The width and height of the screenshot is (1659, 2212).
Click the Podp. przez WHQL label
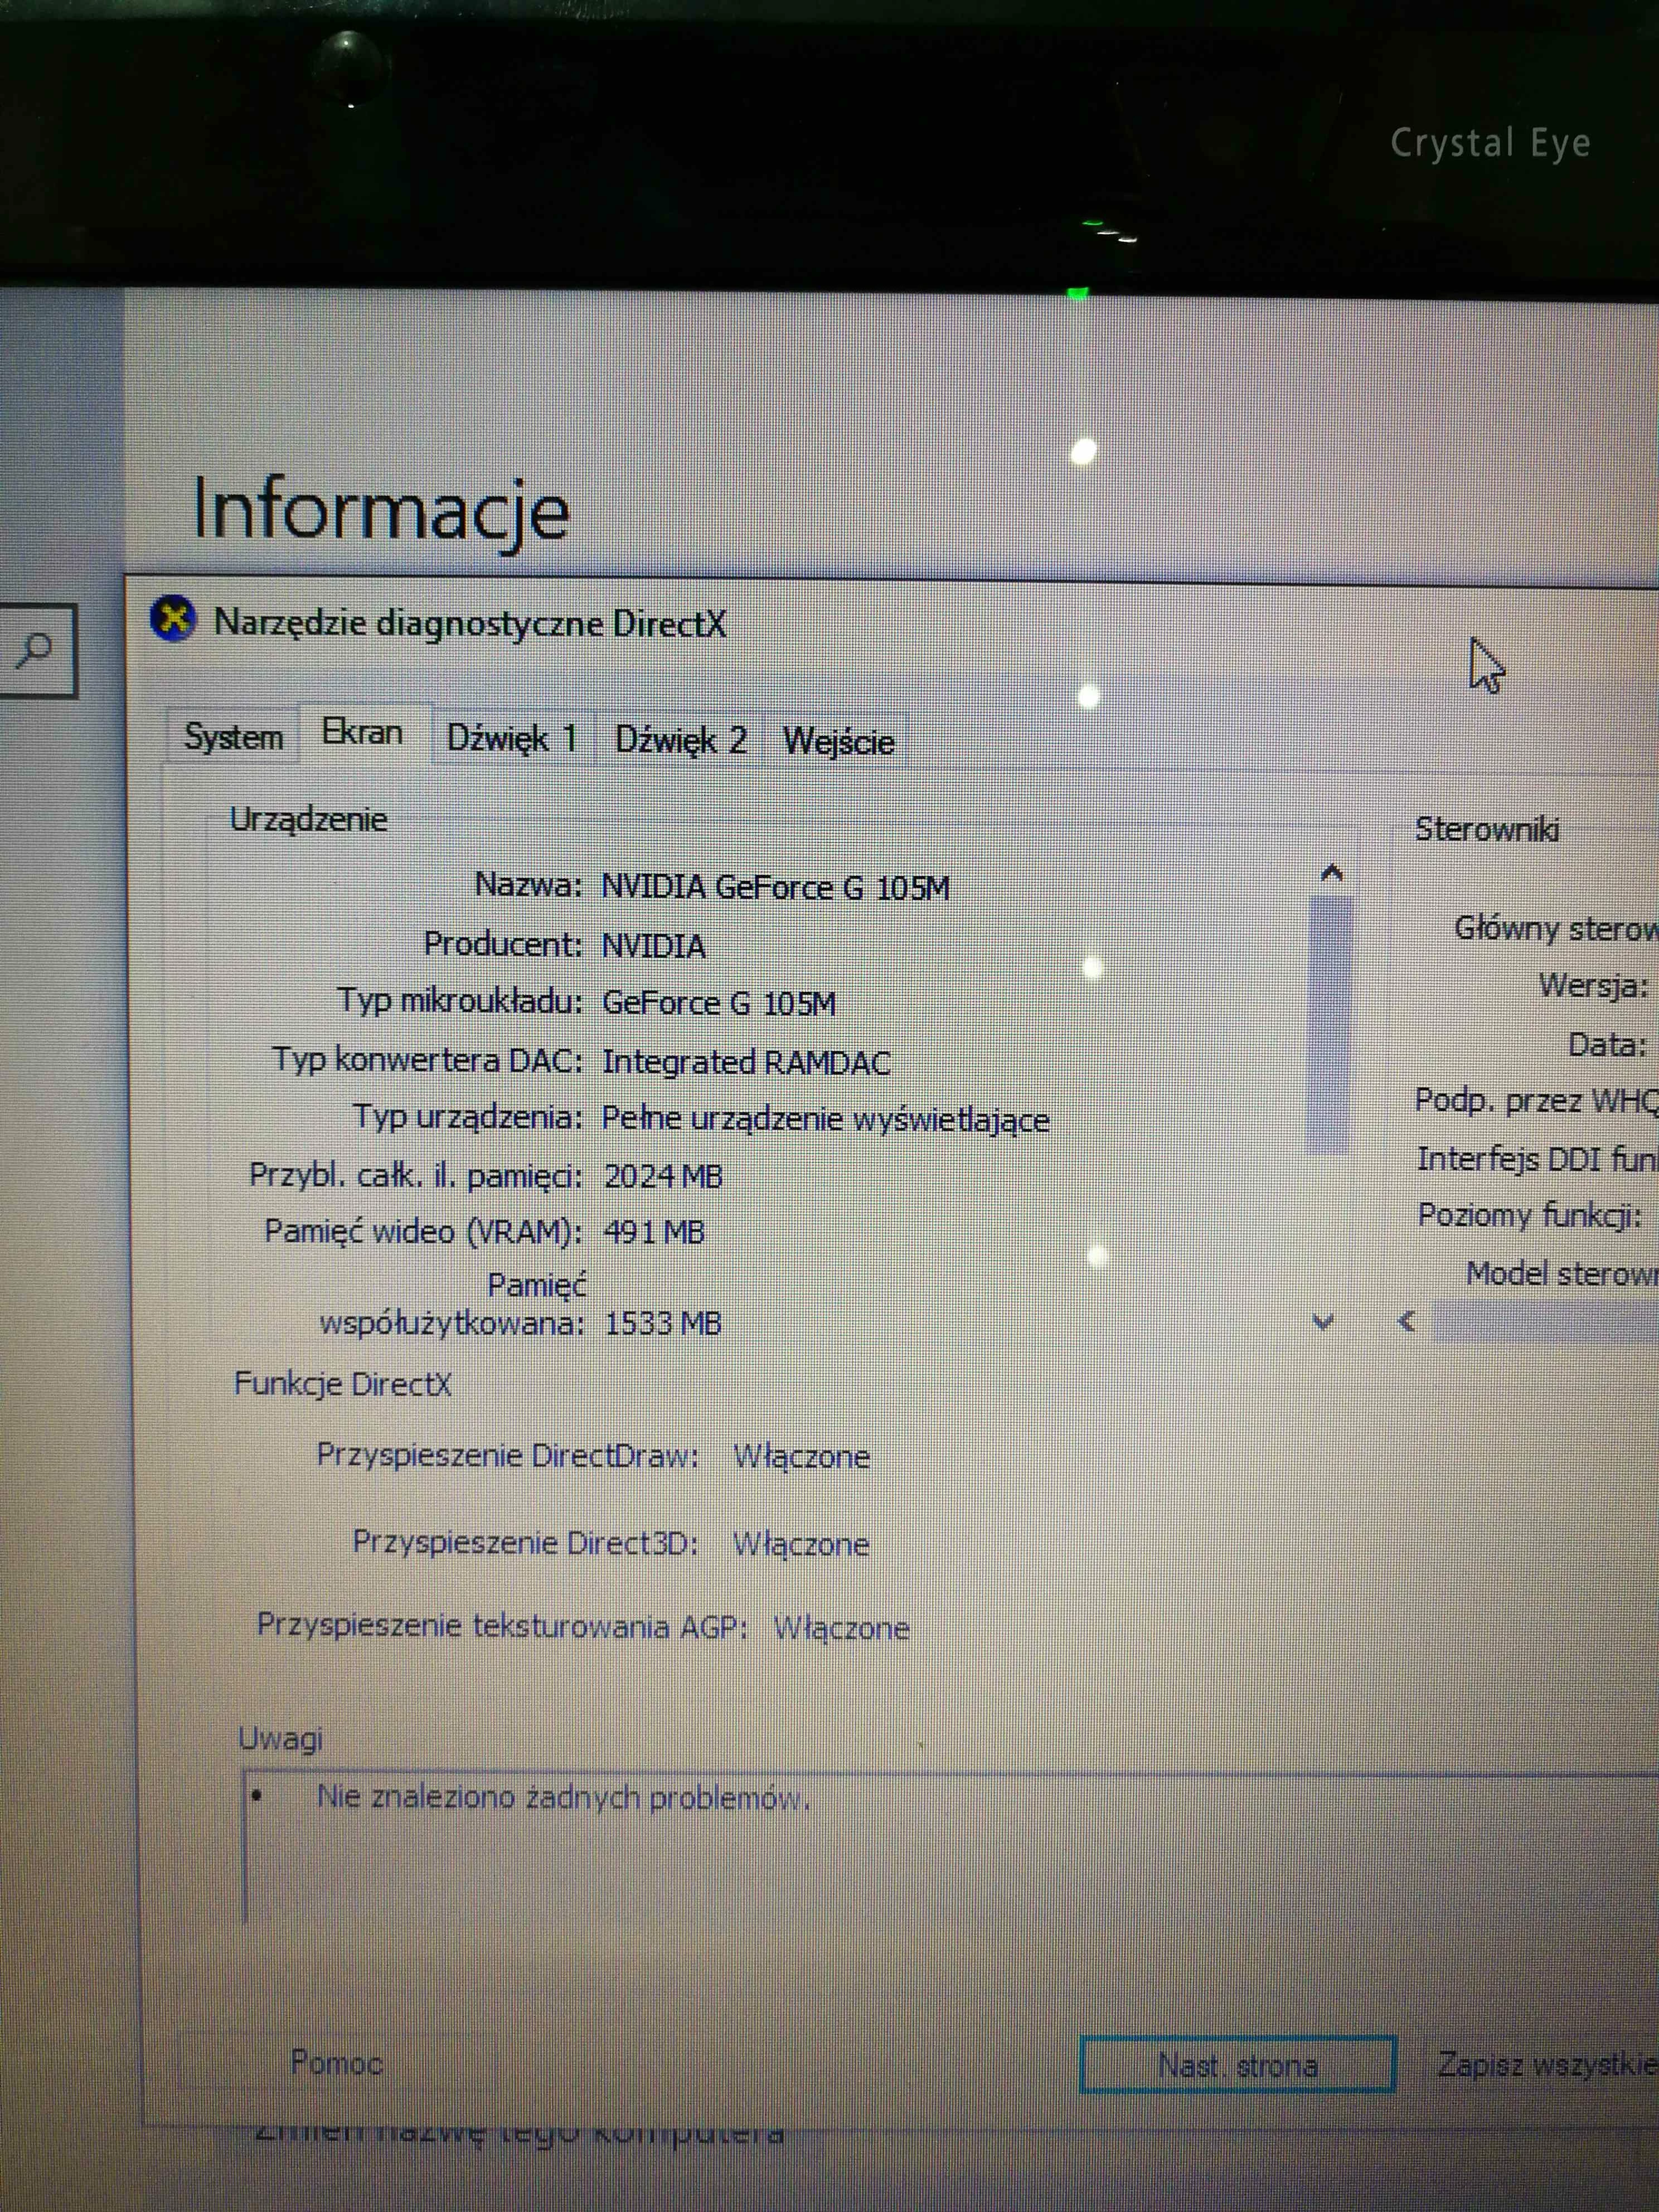[x=1536, y=1102]
